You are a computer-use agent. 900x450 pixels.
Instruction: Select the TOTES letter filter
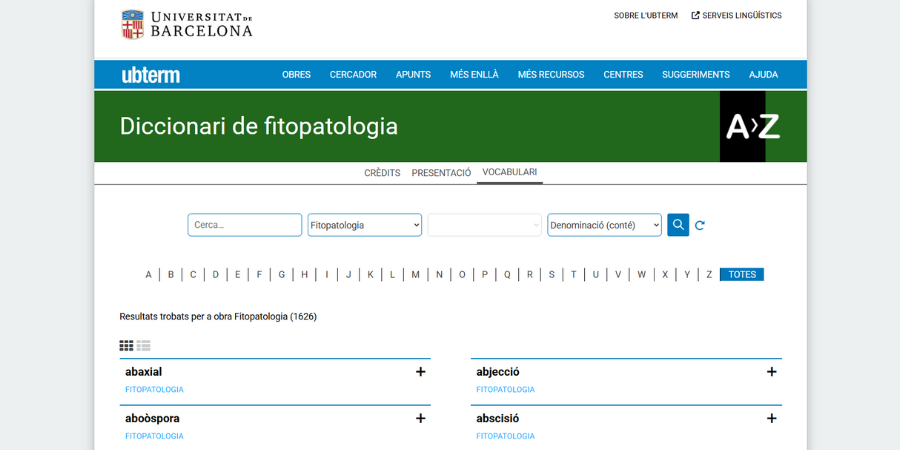click(x=741, y=274)
